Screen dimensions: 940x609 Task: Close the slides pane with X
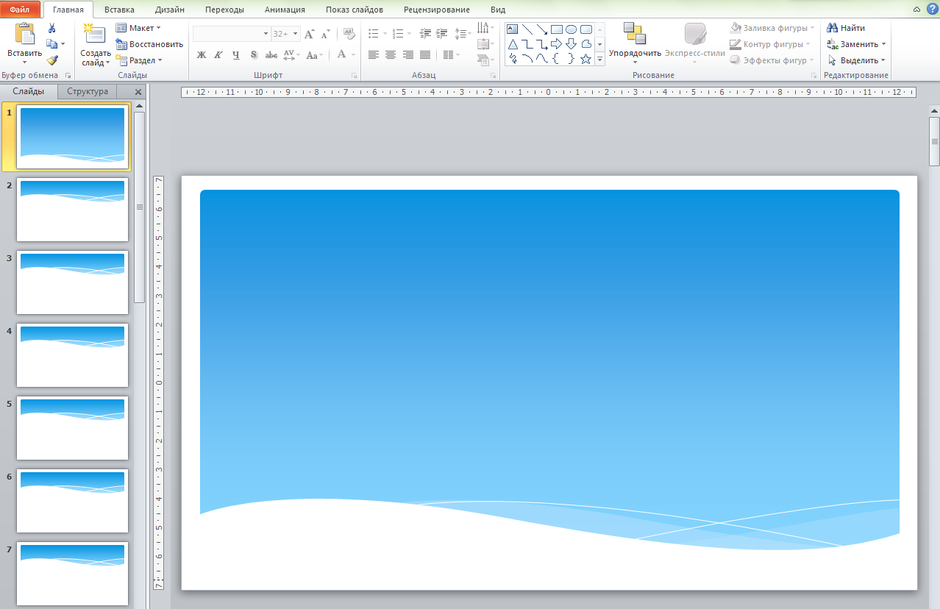coord(138,92)
